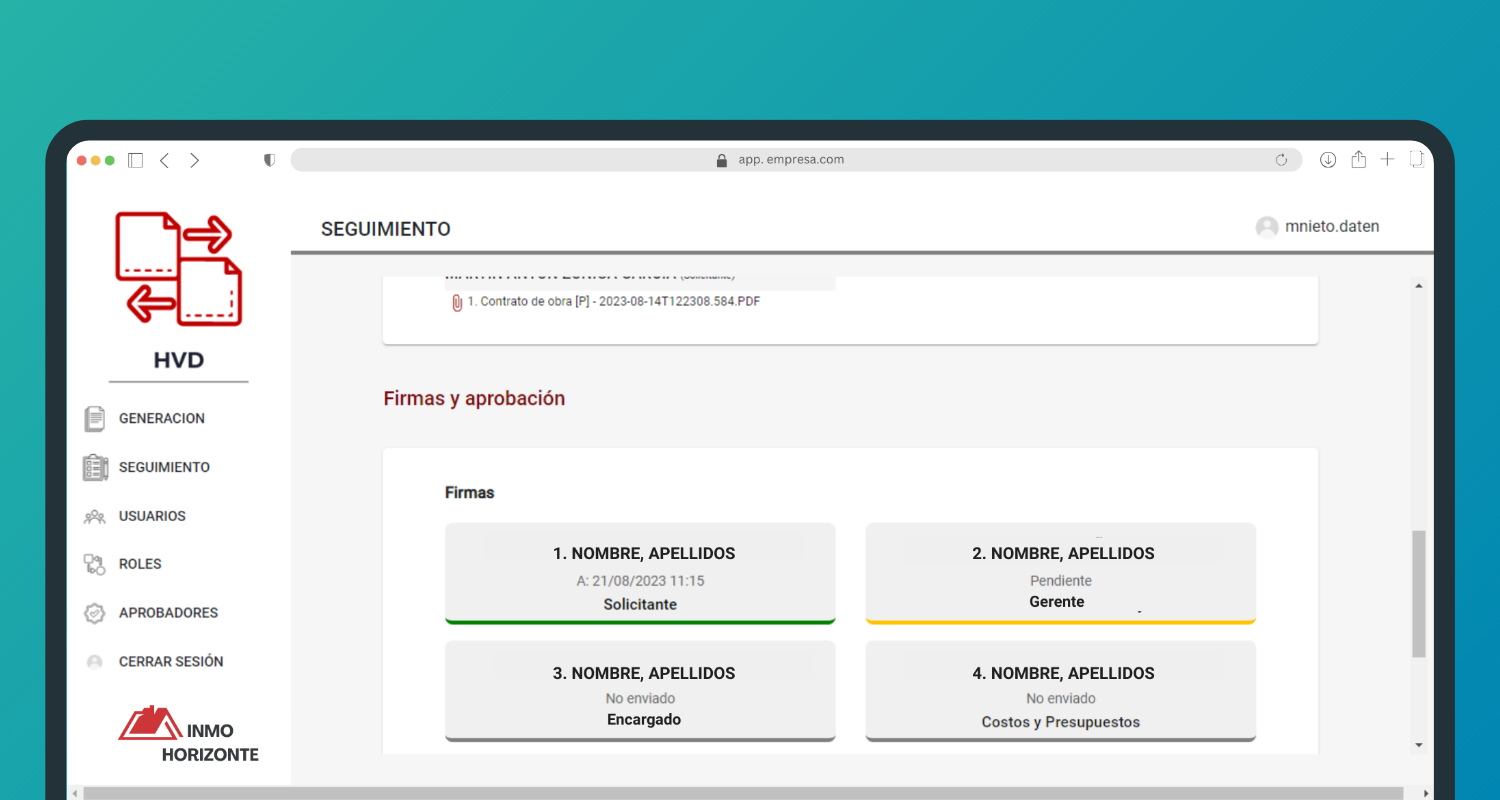Select CERRAR SESIÓN to log out

point(170,662)
